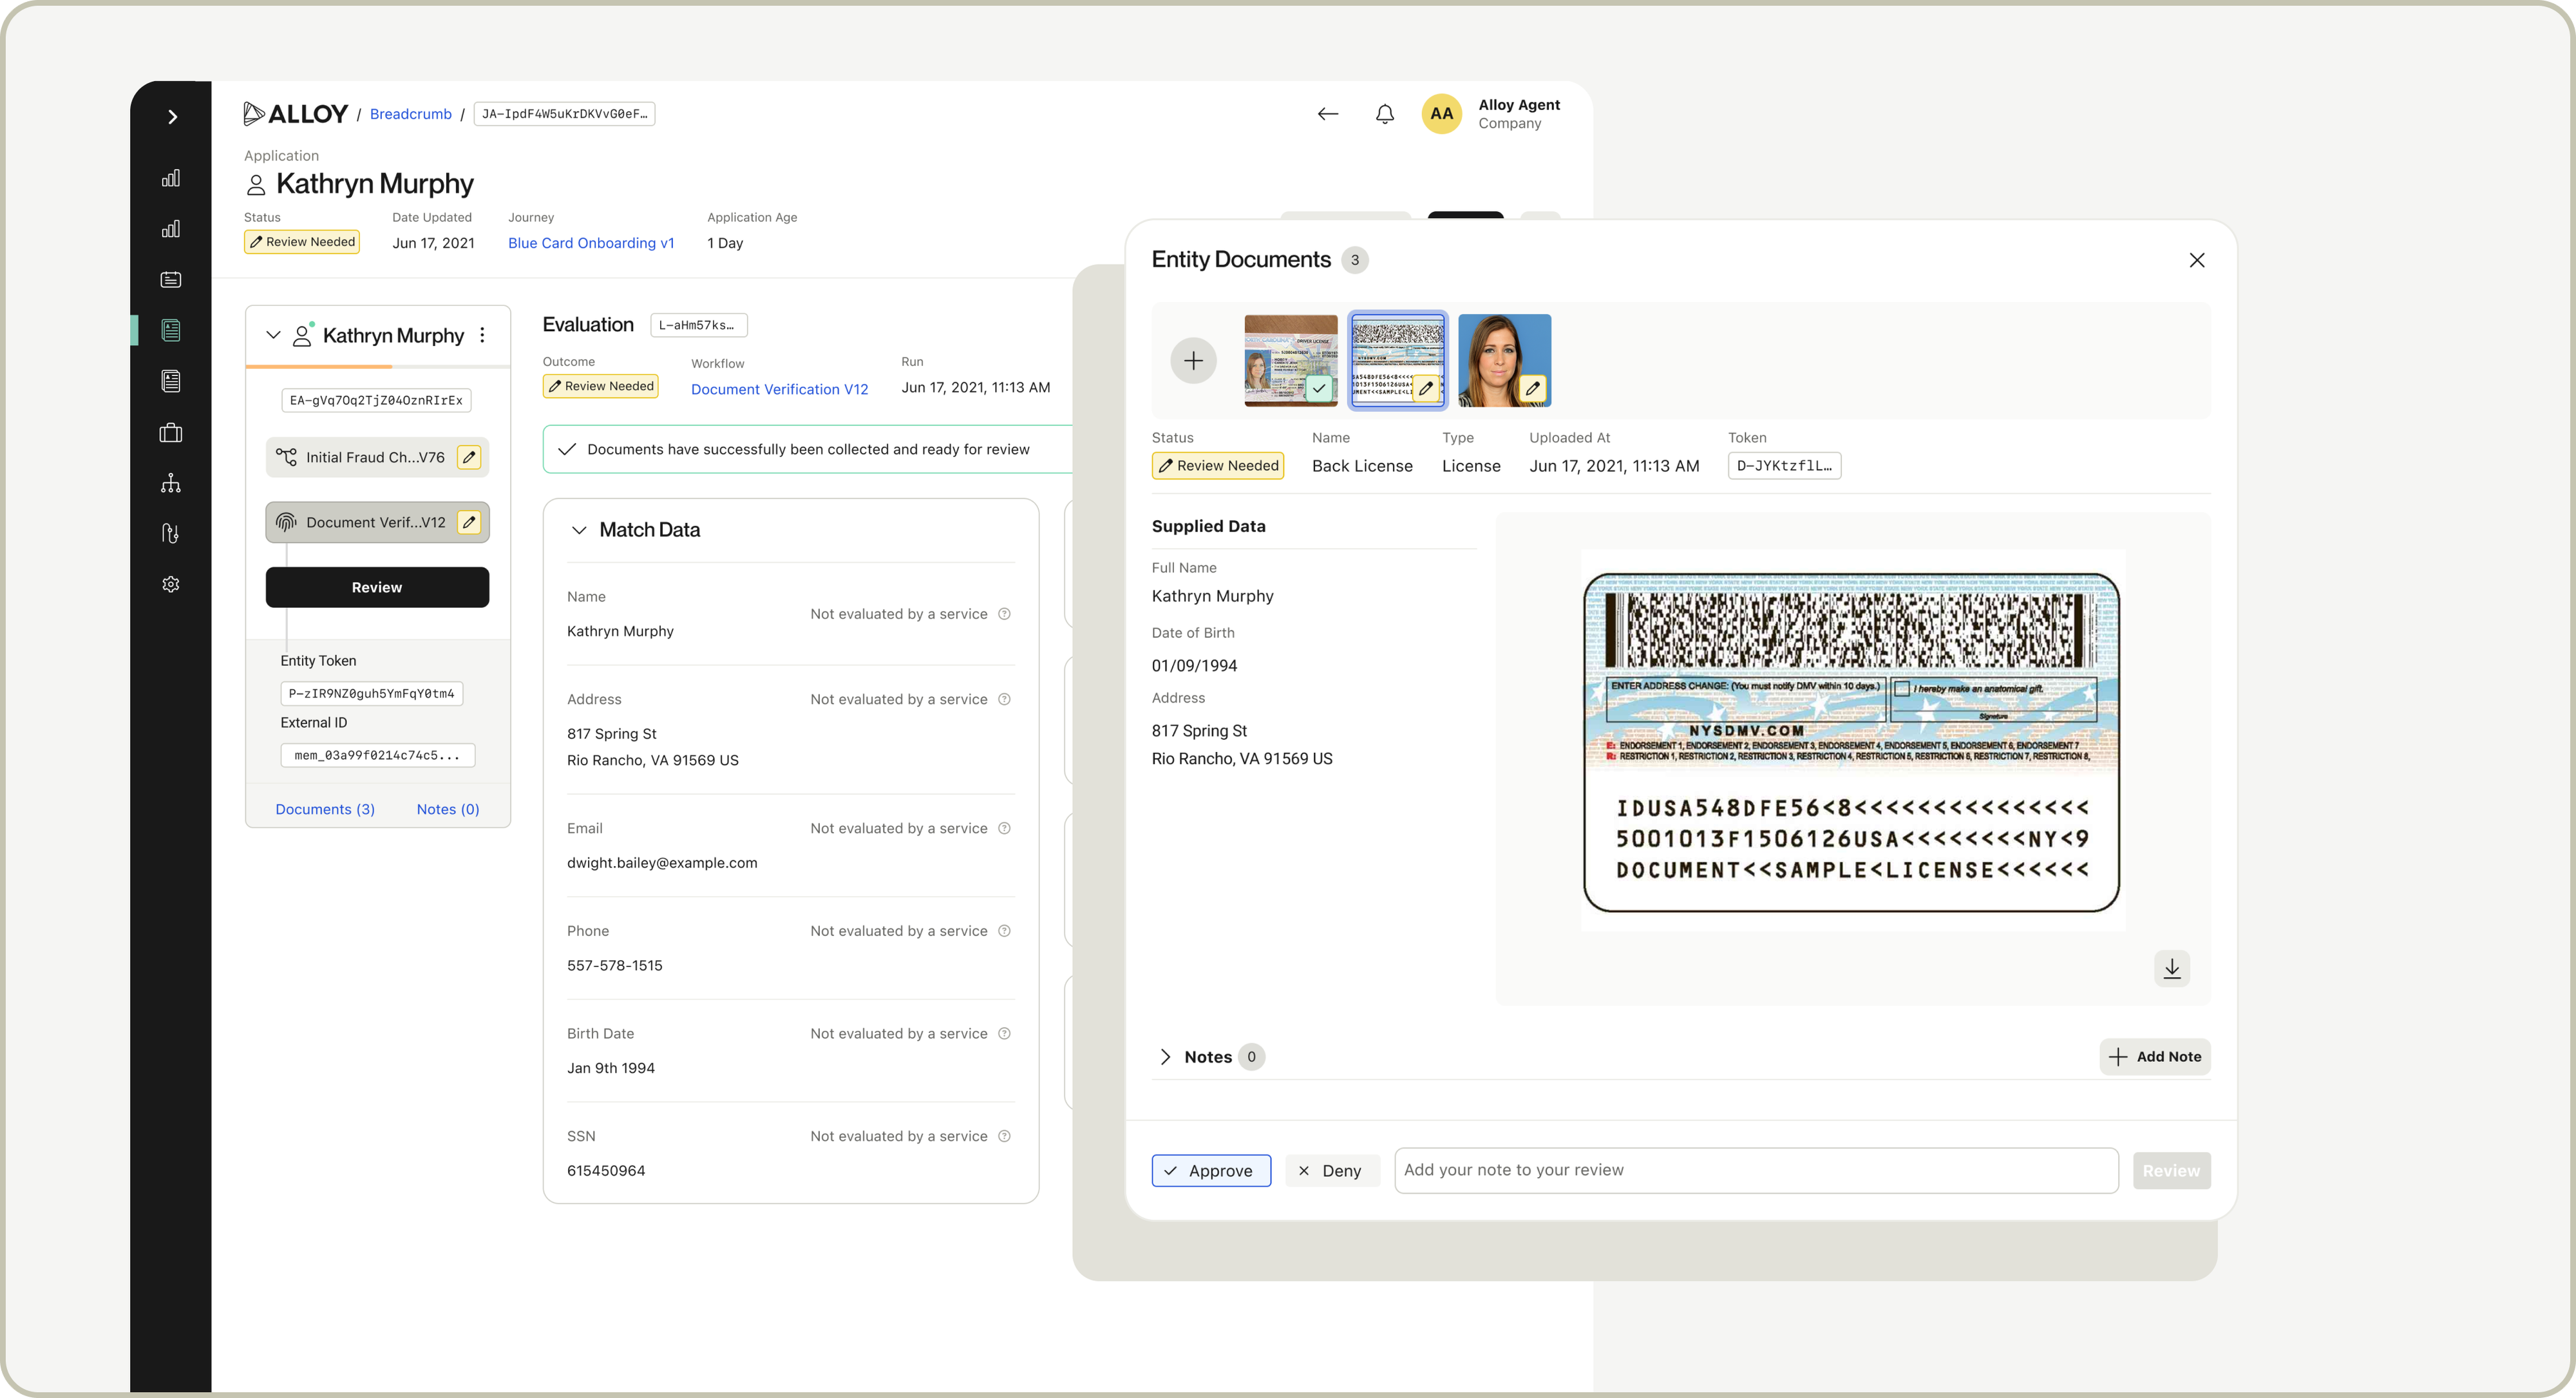The image size is (2576, 1398).
Task: Collapse the Kathryn Murphy entity card
Action: tap(273, 335)
